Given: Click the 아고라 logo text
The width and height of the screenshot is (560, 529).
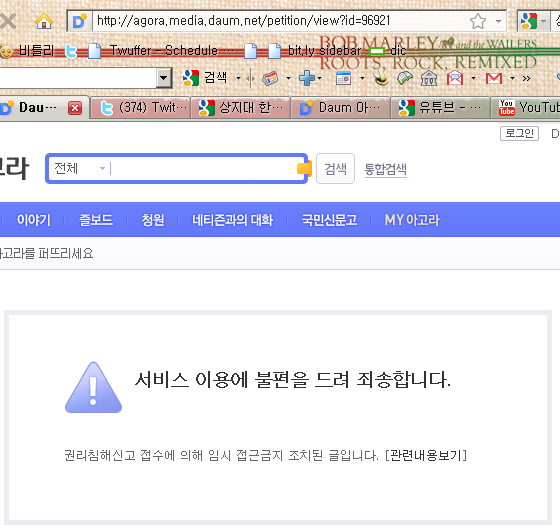Looking at the screenshot, I should click(14, 168).
